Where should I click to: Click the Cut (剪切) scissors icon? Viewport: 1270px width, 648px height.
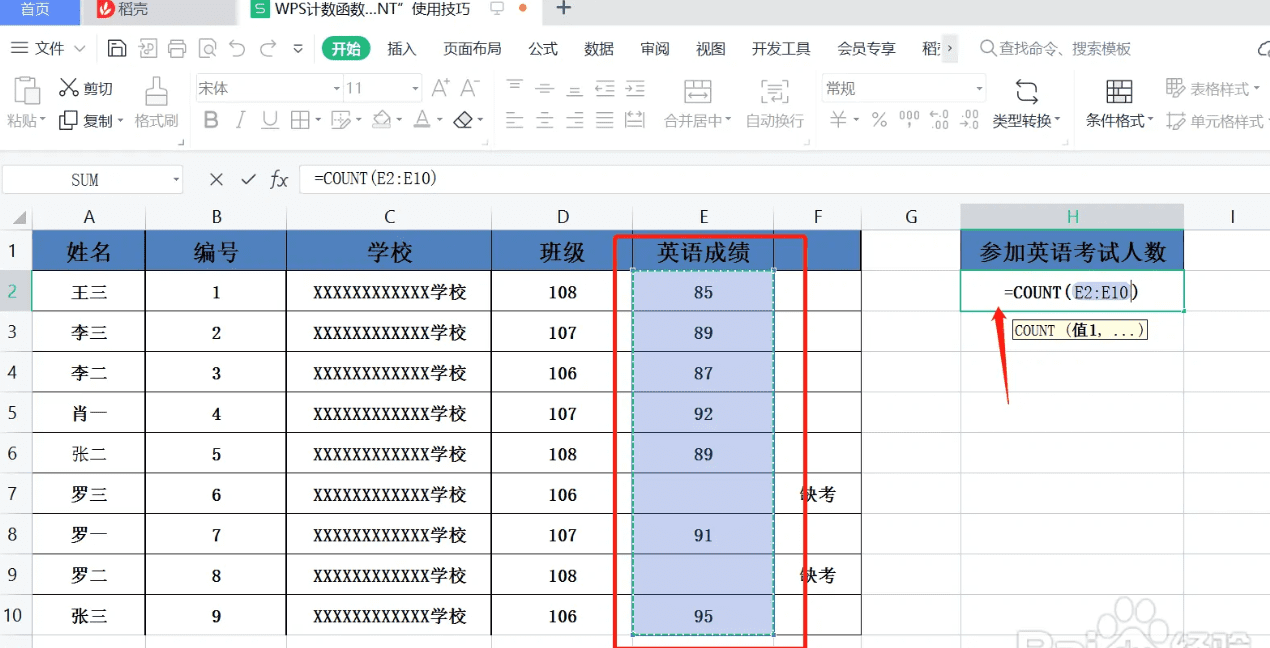pyautogui.click(x=70, y=87)
